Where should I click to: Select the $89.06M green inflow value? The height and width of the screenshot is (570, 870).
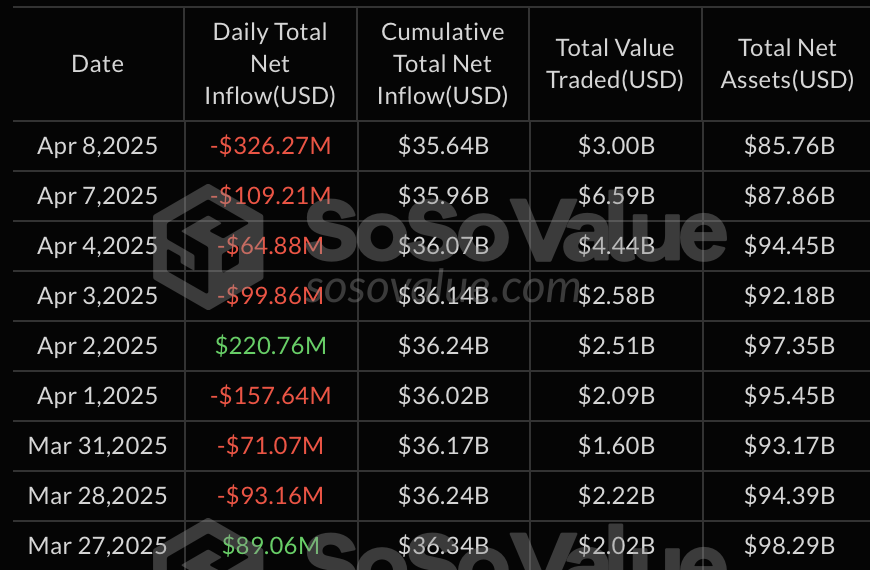click(x=270, y=546)
